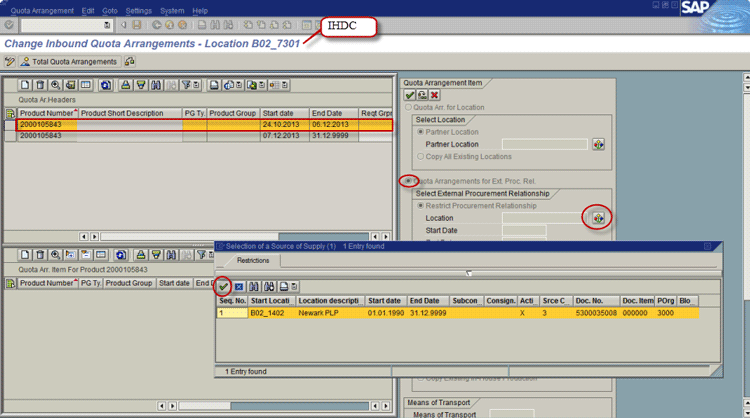The width and height of the screenshot is (750, 418).
Task: Click middle icon in Quota Arrangement Item toolbar
Action: point(422,95)
